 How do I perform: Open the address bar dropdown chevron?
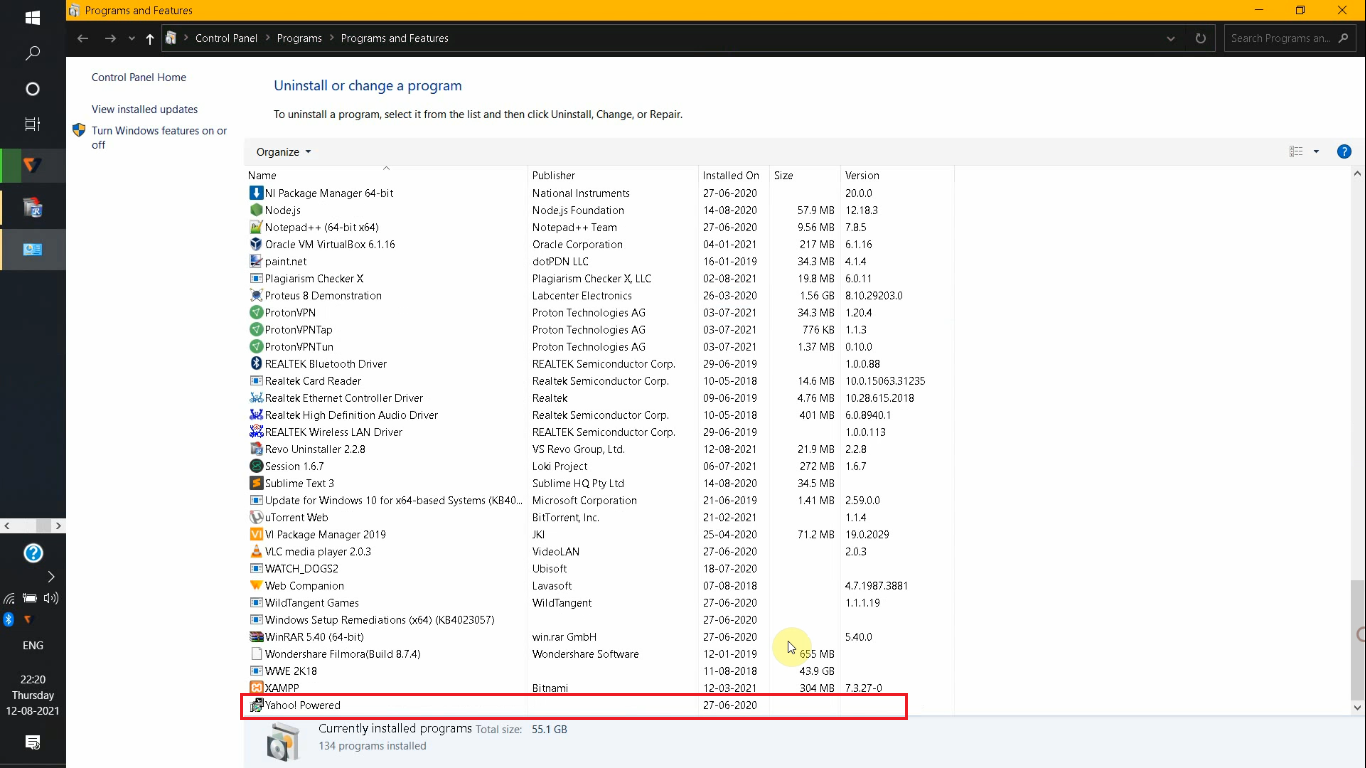[x=1170, y=37]
